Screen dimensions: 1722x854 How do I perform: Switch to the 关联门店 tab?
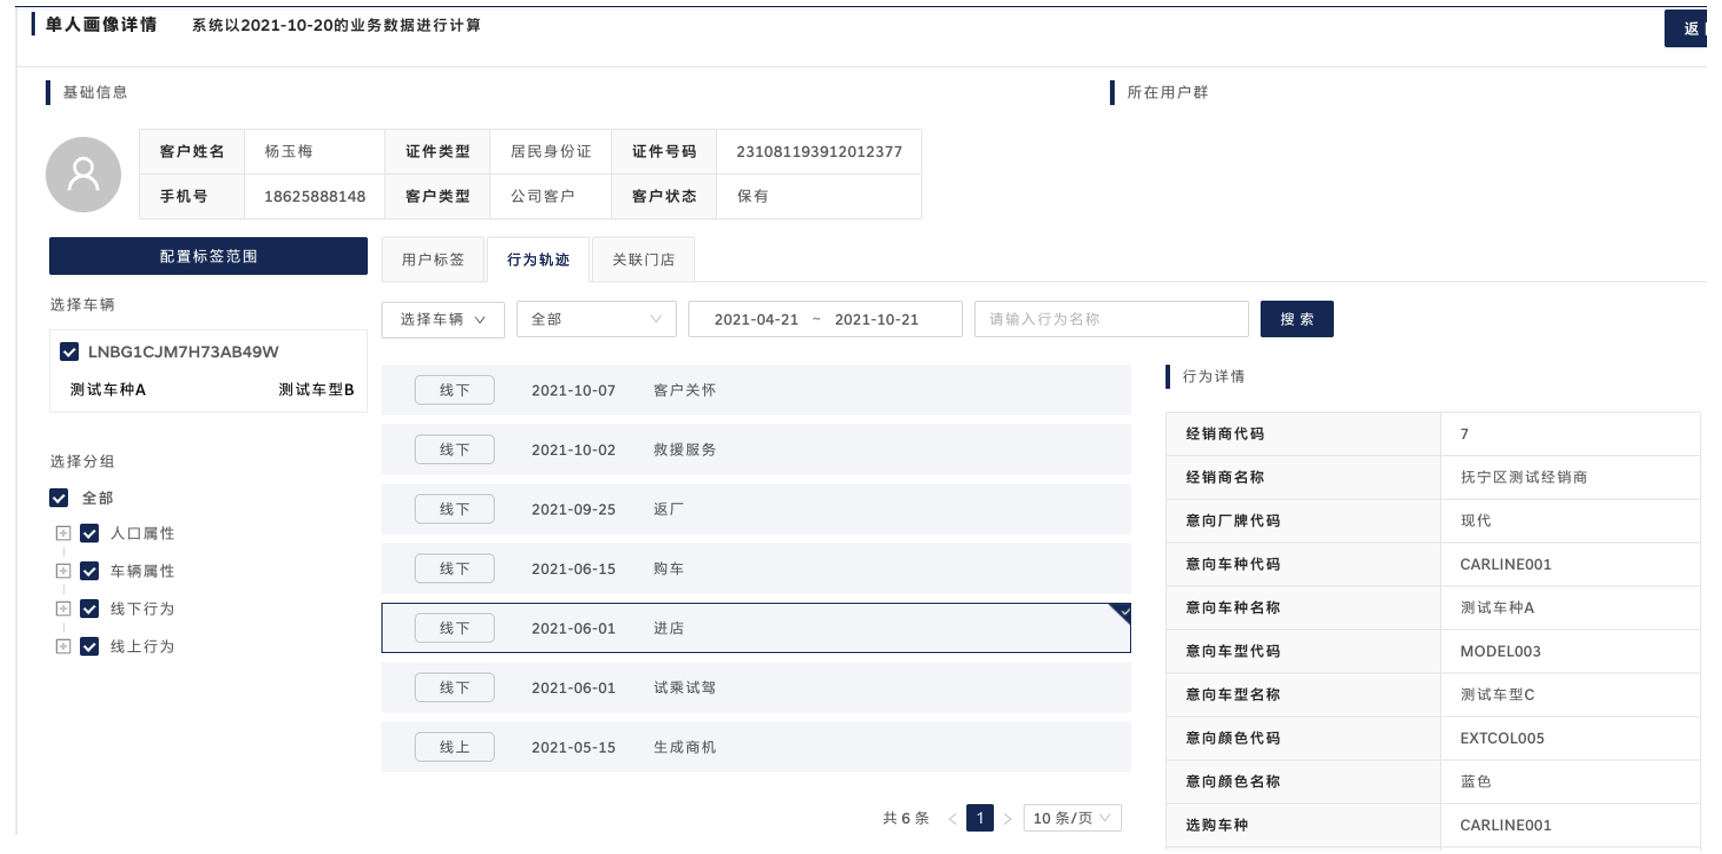643,260
